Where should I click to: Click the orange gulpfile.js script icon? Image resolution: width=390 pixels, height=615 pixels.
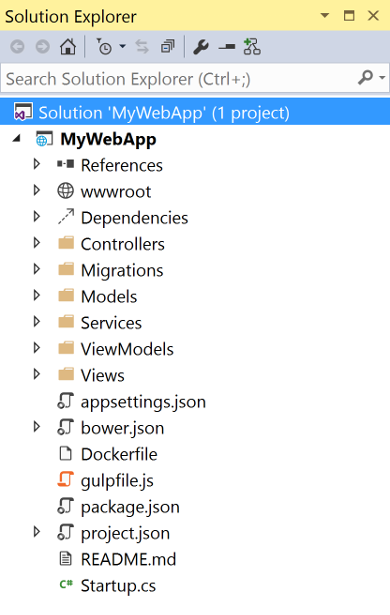[x=66, y=479]
